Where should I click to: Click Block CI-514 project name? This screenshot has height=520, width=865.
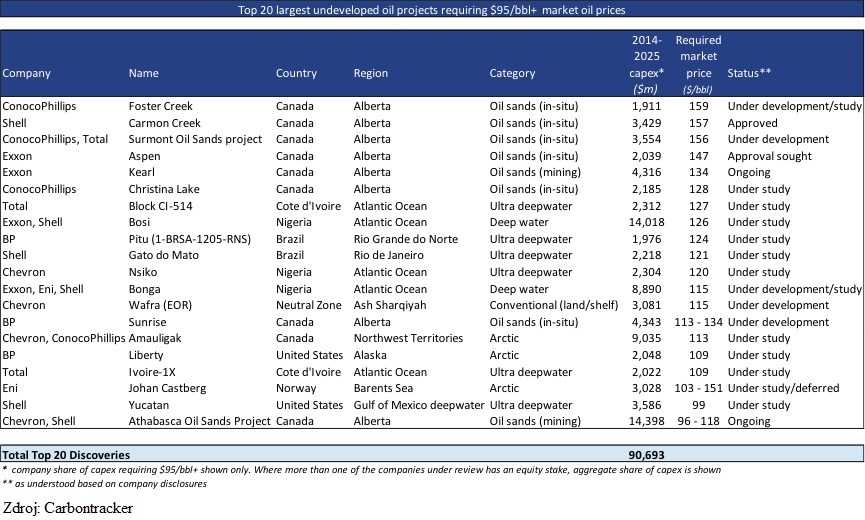coord(161,206)
